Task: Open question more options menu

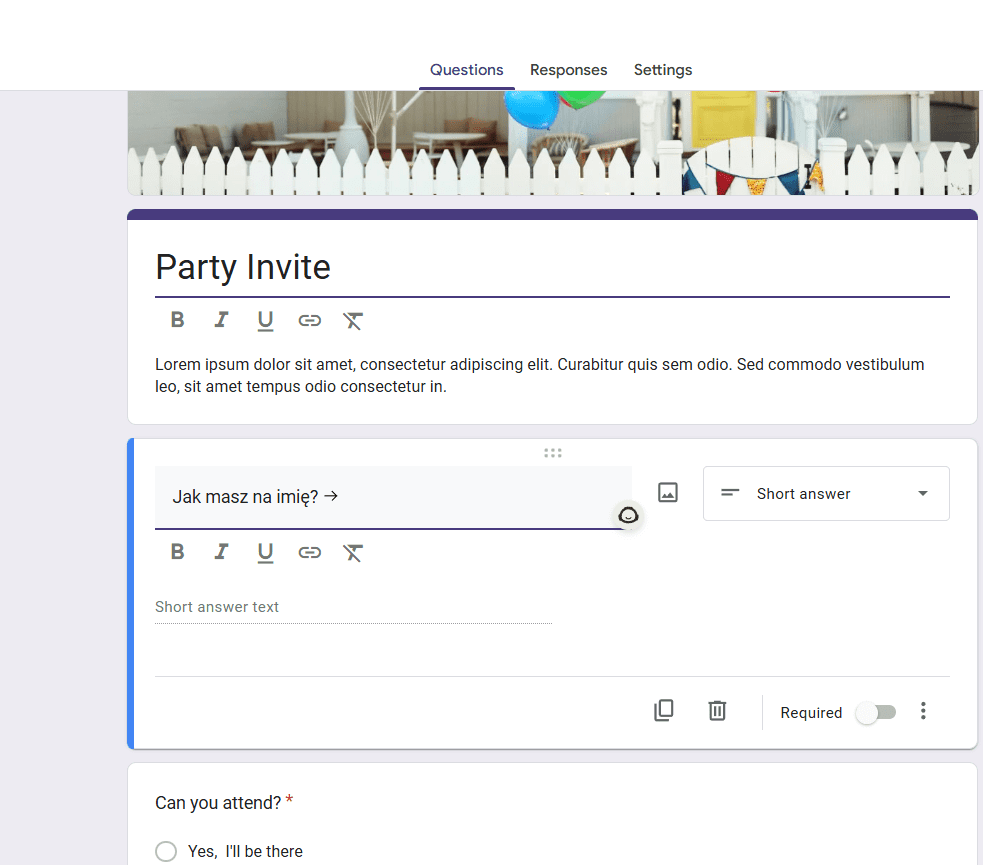Action: click(923, 711)
